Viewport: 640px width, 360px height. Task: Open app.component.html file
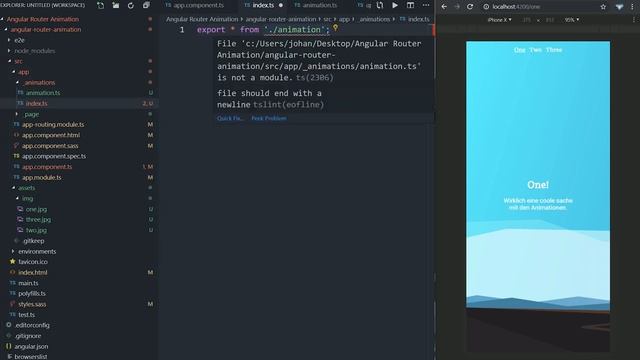pos(51,135)
